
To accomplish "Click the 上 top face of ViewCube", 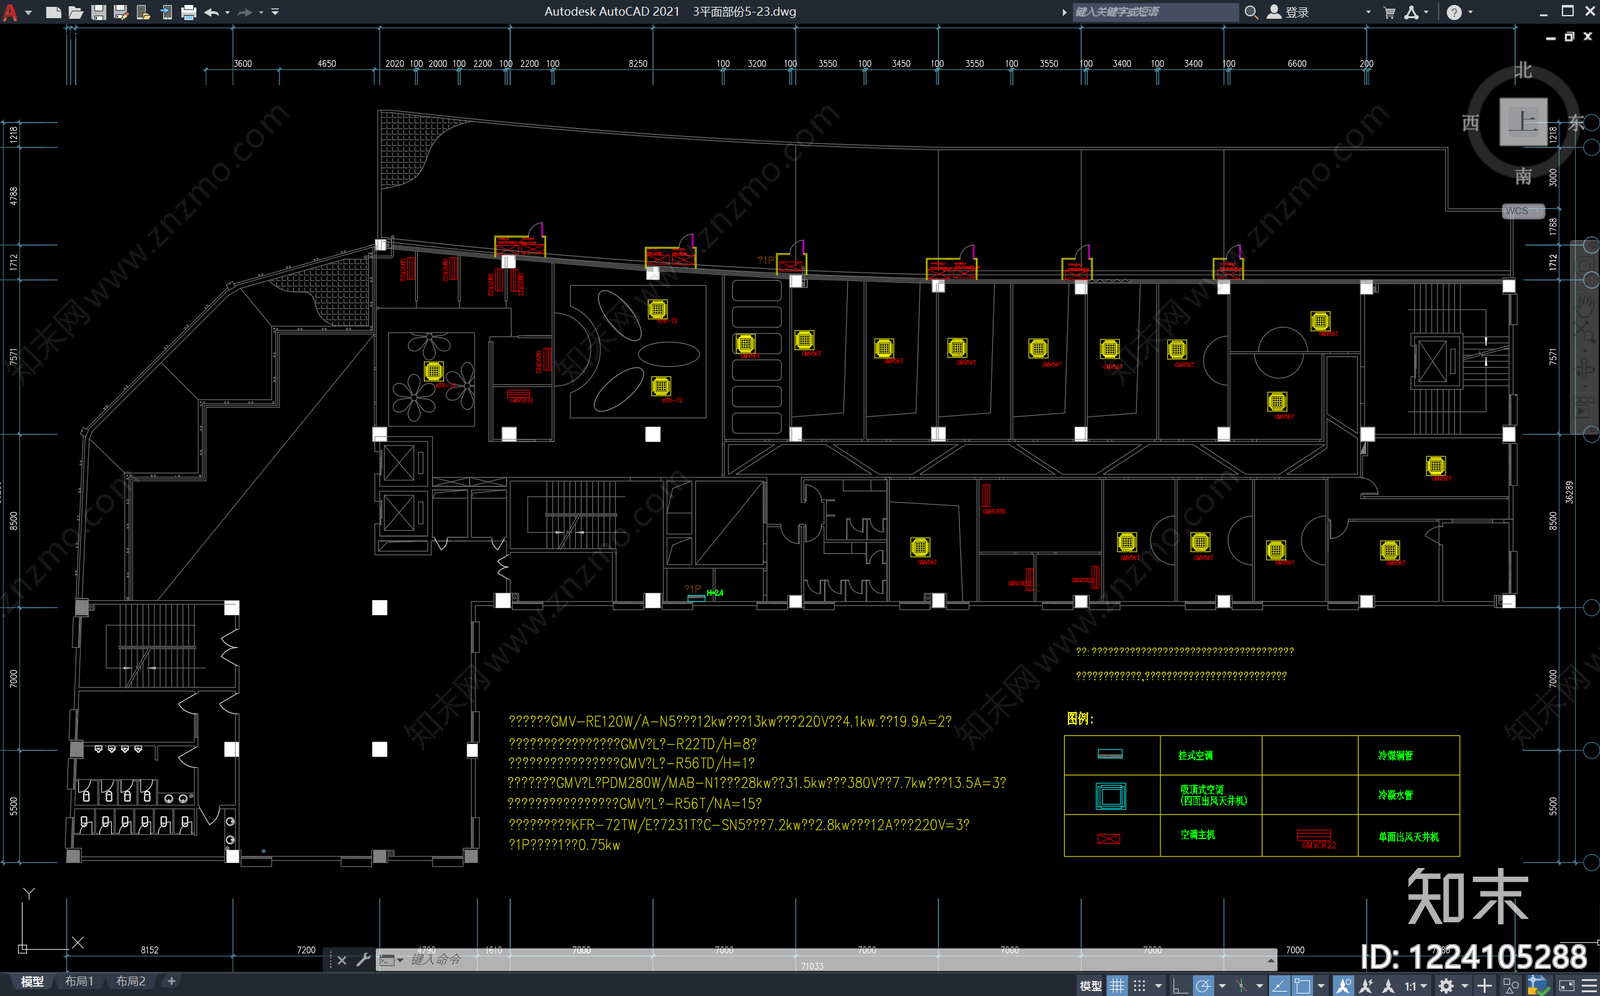I will tap(1523, 123).
